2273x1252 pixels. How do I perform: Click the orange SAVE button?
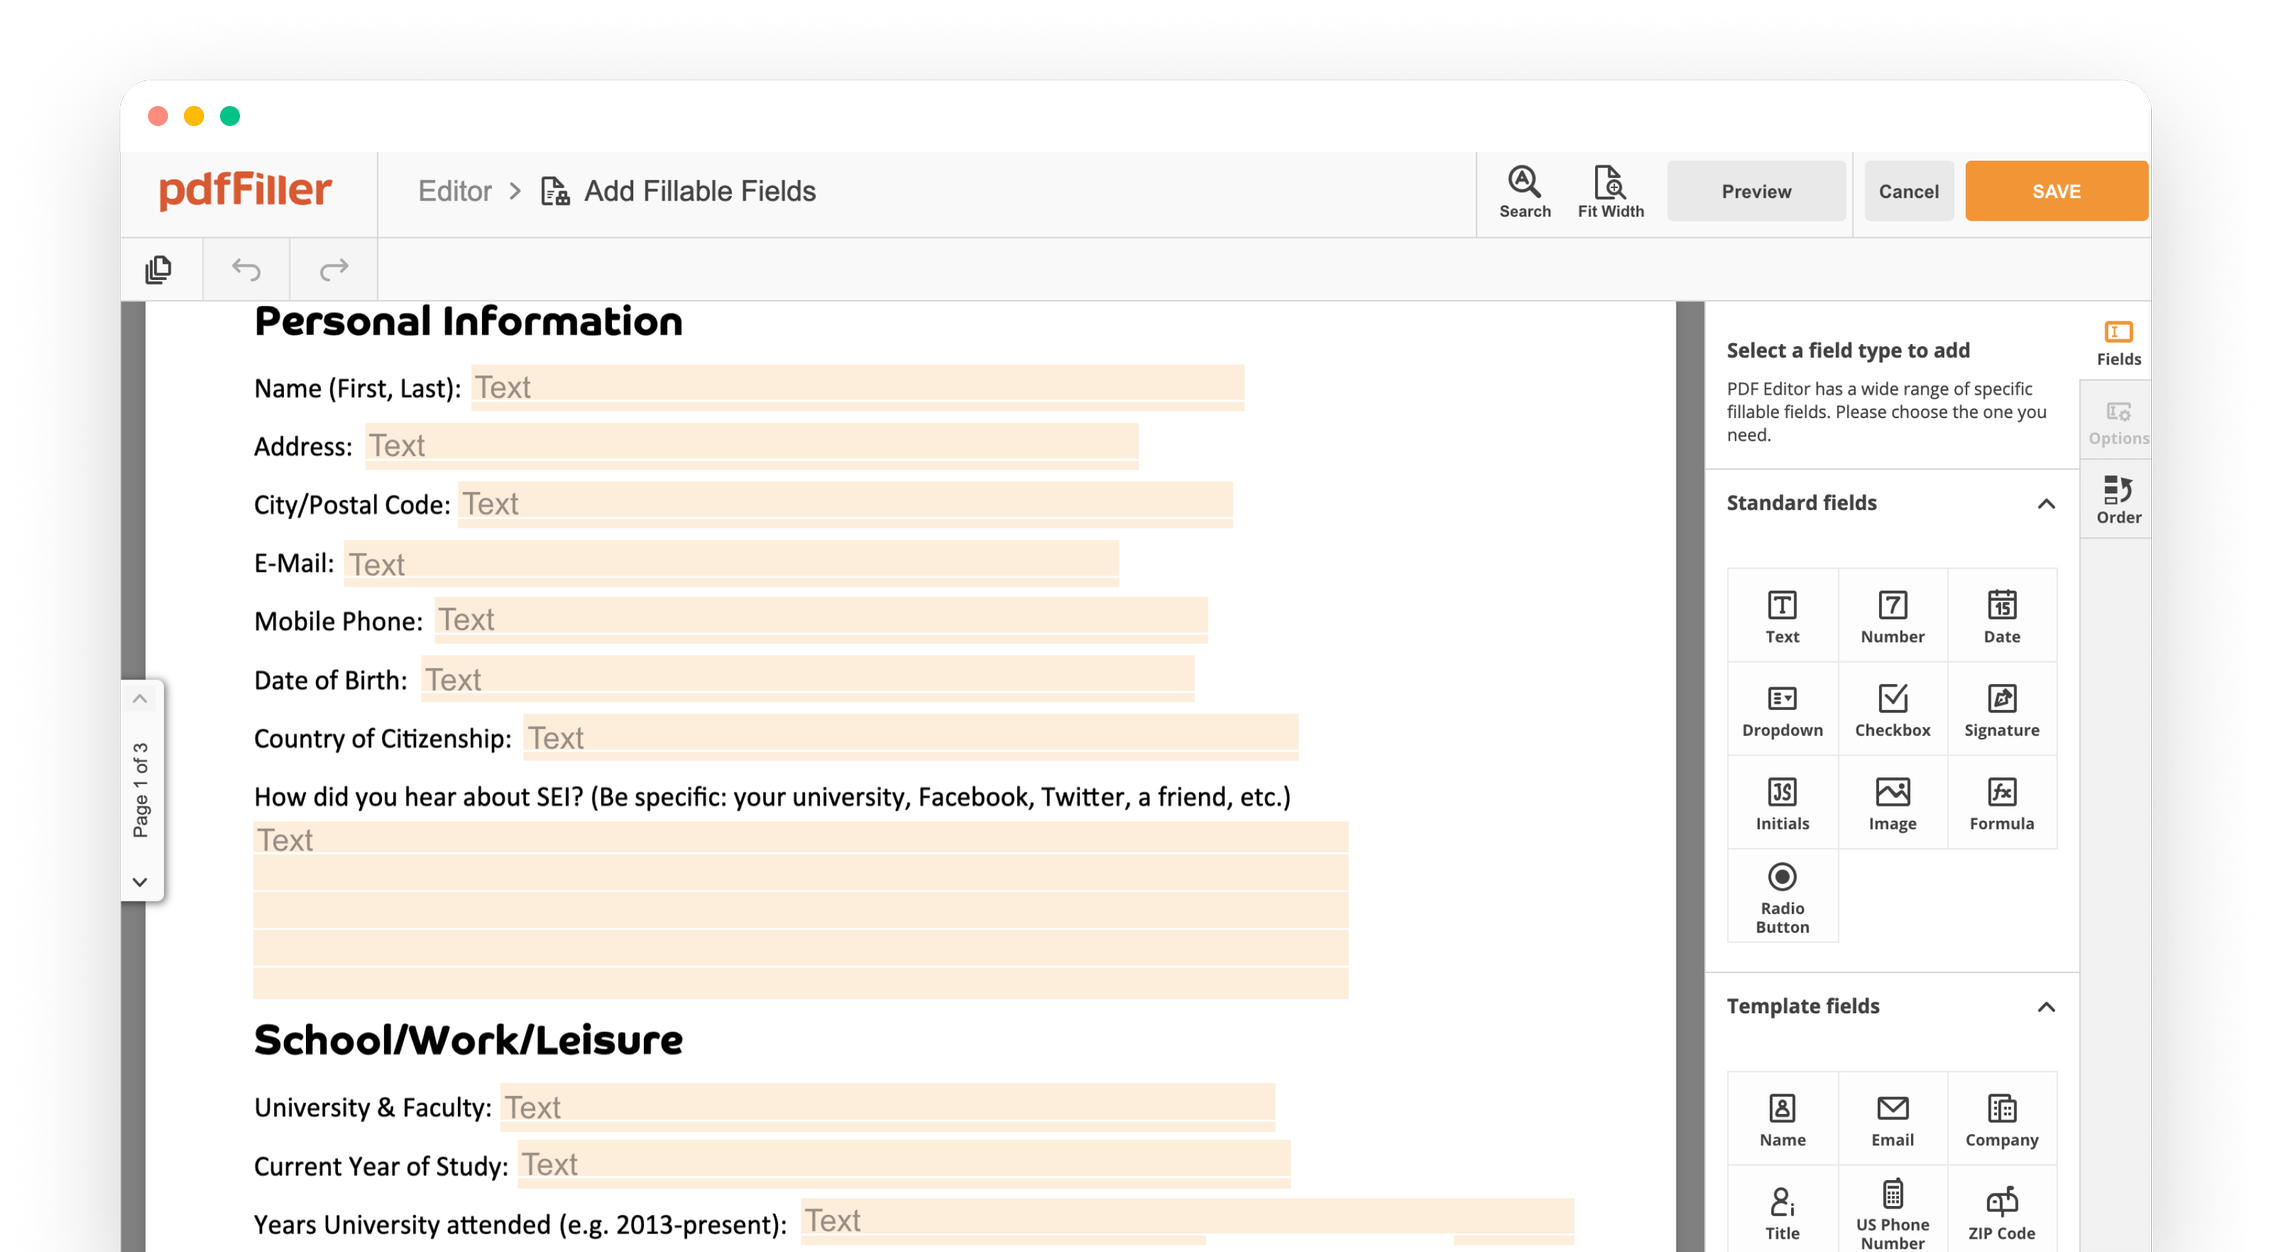(x=2055, y=191)
